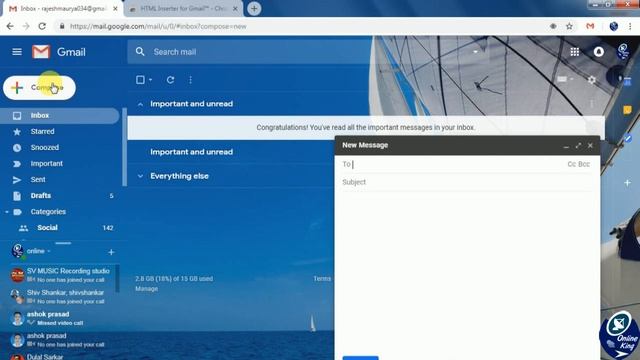Open the Keep side panel icon

pyautogui.click(x=627, y=110)
